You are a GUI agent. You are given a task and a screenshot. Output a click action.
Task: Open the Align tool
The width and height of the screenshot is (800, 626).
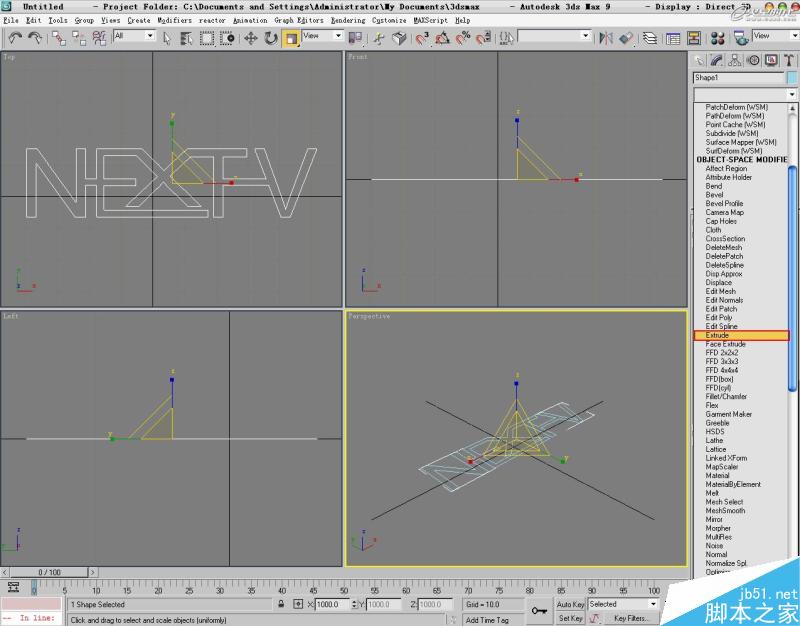624,39
